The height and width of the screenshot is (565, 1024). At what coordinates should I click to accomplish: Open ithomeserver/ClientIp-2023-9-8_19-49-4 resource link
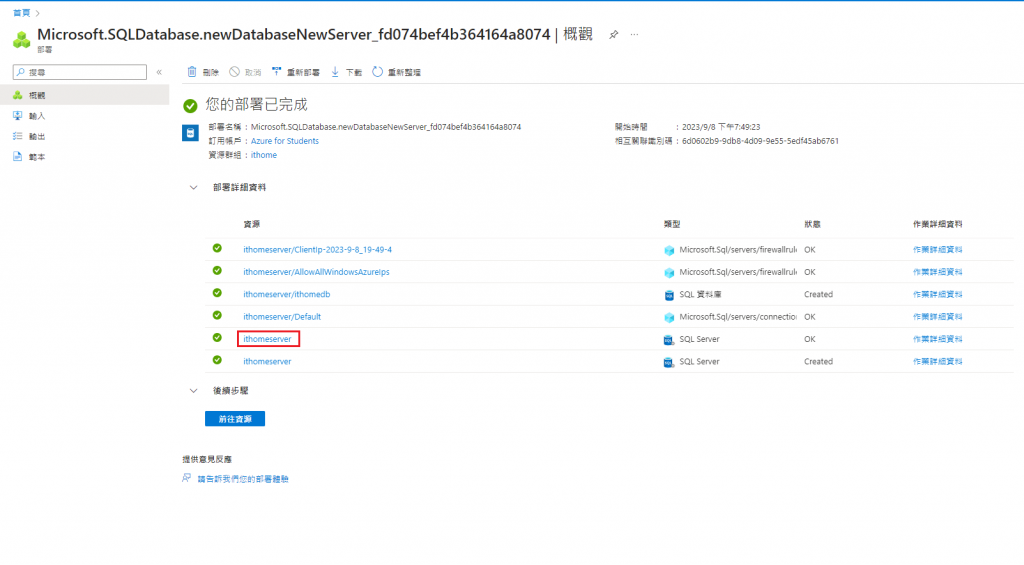[317, 250]
